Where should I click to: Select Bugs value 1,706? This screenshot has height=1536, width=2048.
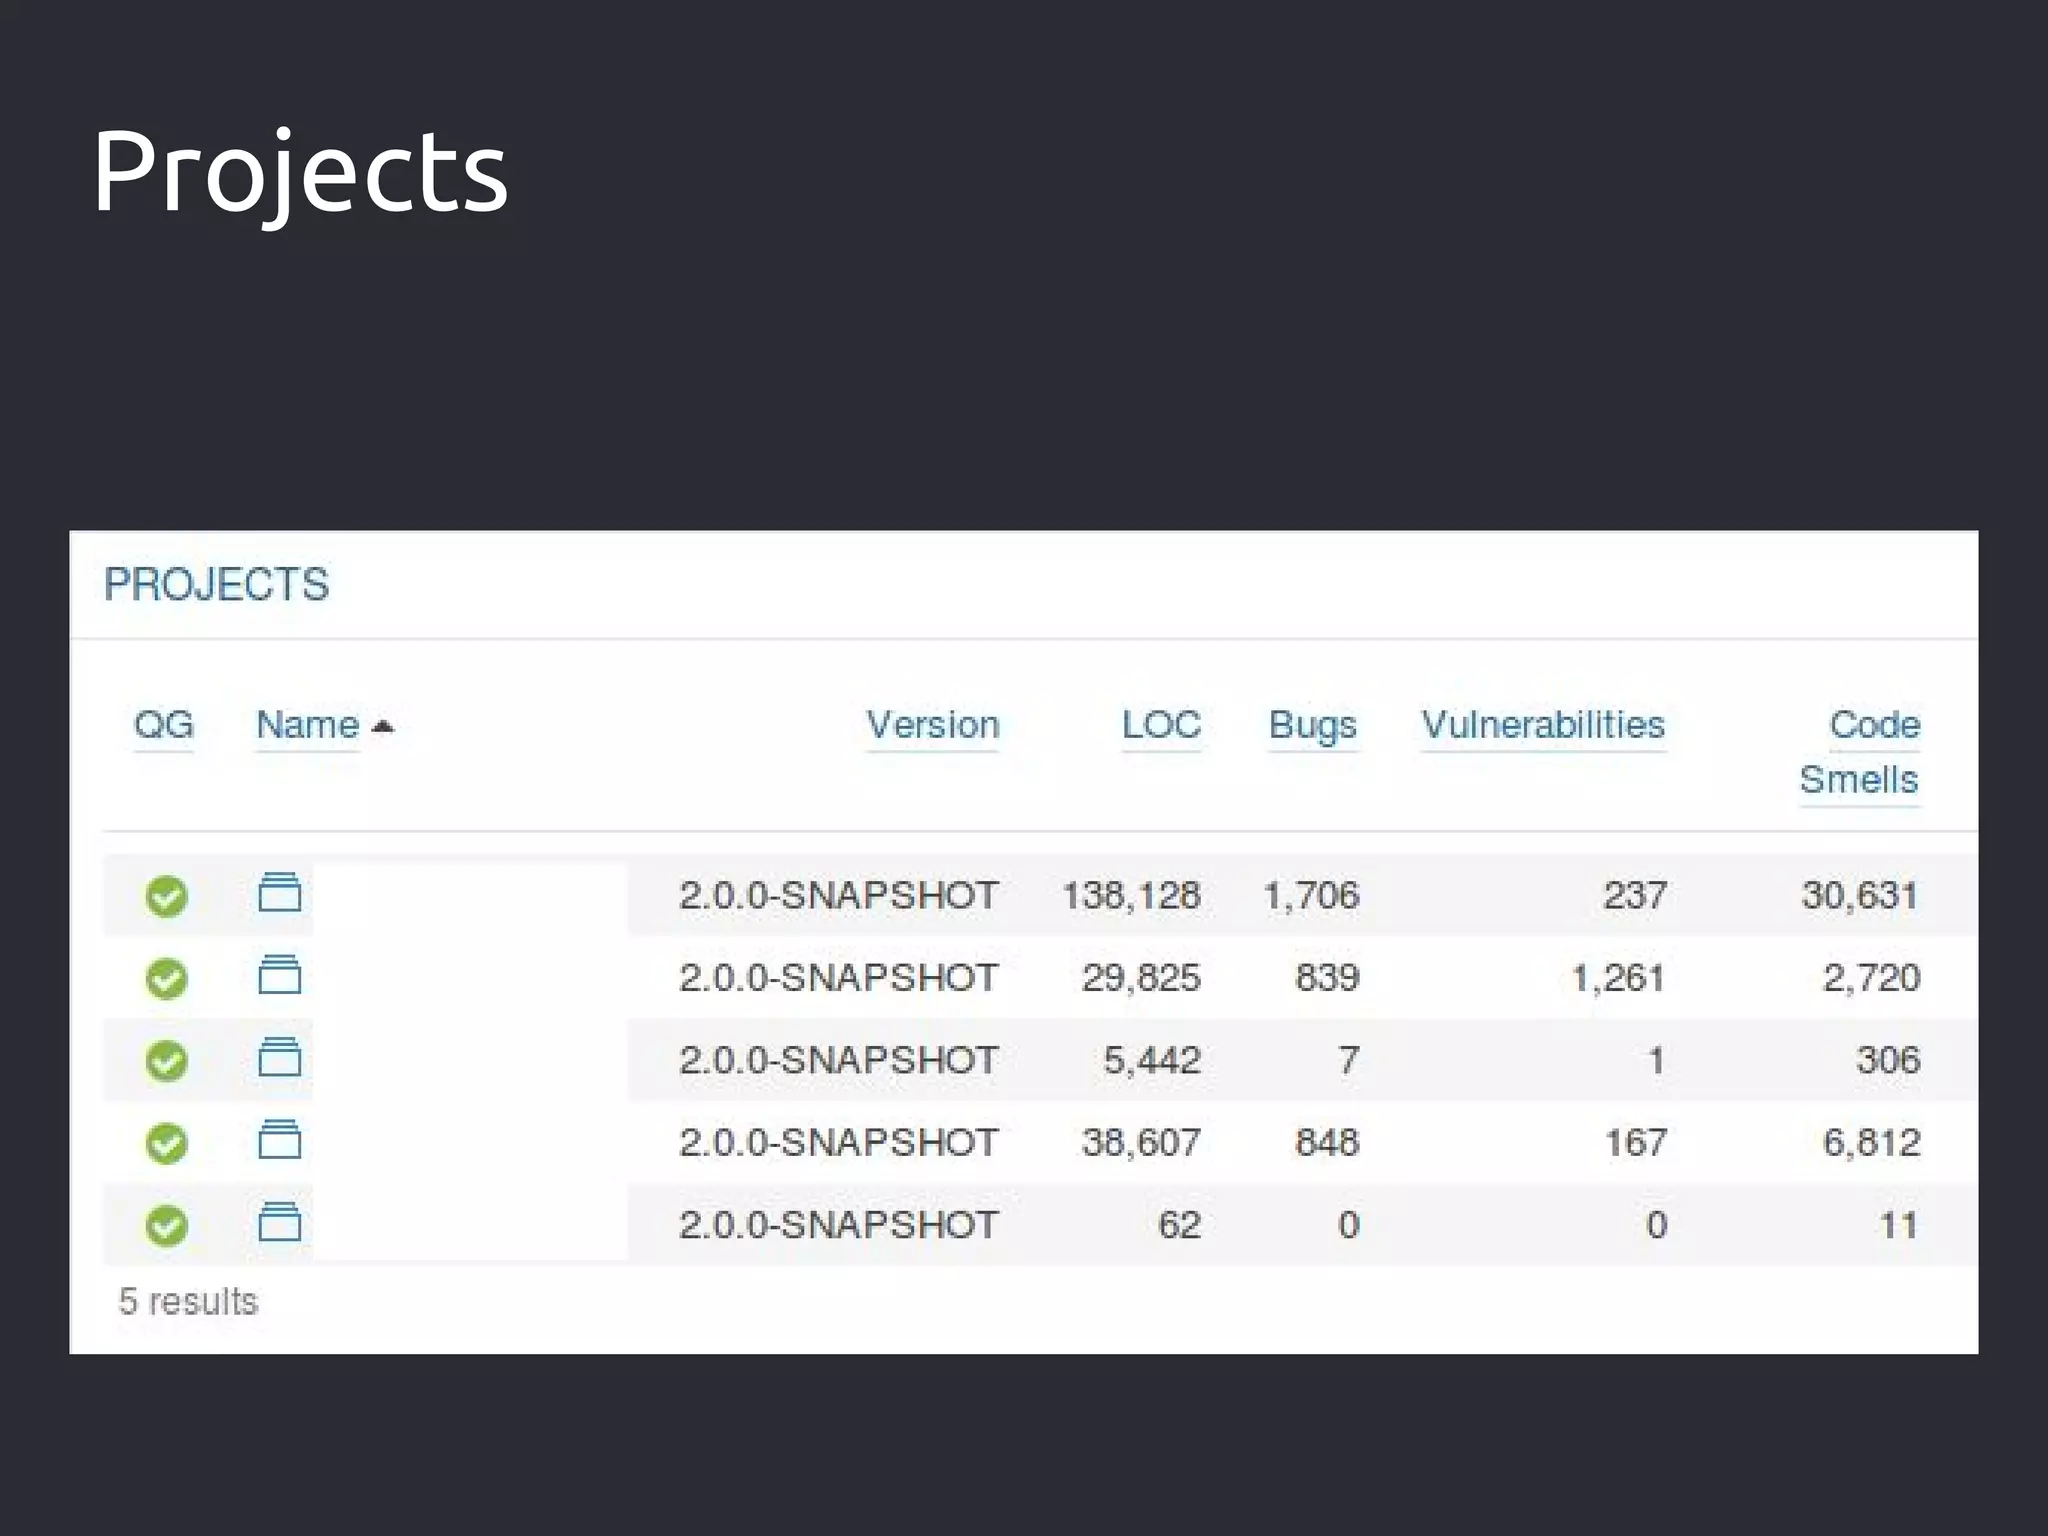click(1311, 896)
